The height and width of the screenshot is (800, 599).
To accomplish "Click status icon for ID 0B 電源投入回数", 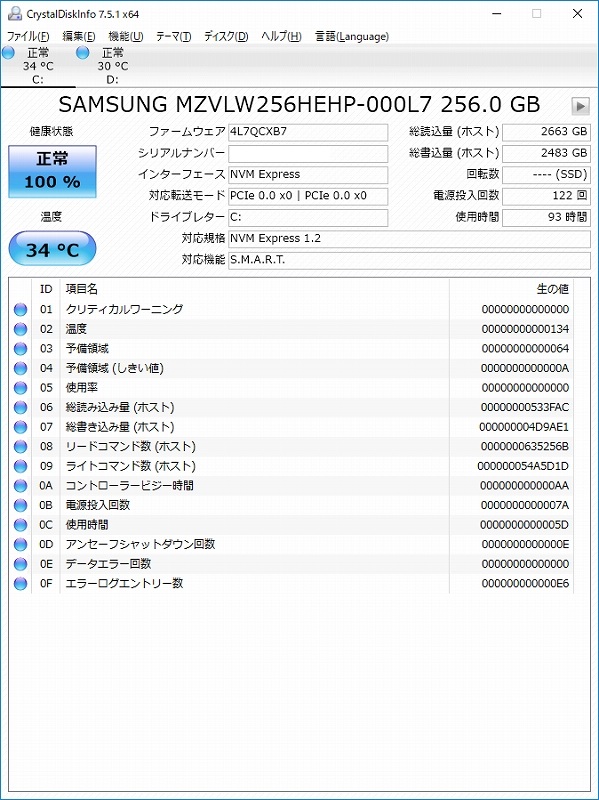I will tap(20, 505).
